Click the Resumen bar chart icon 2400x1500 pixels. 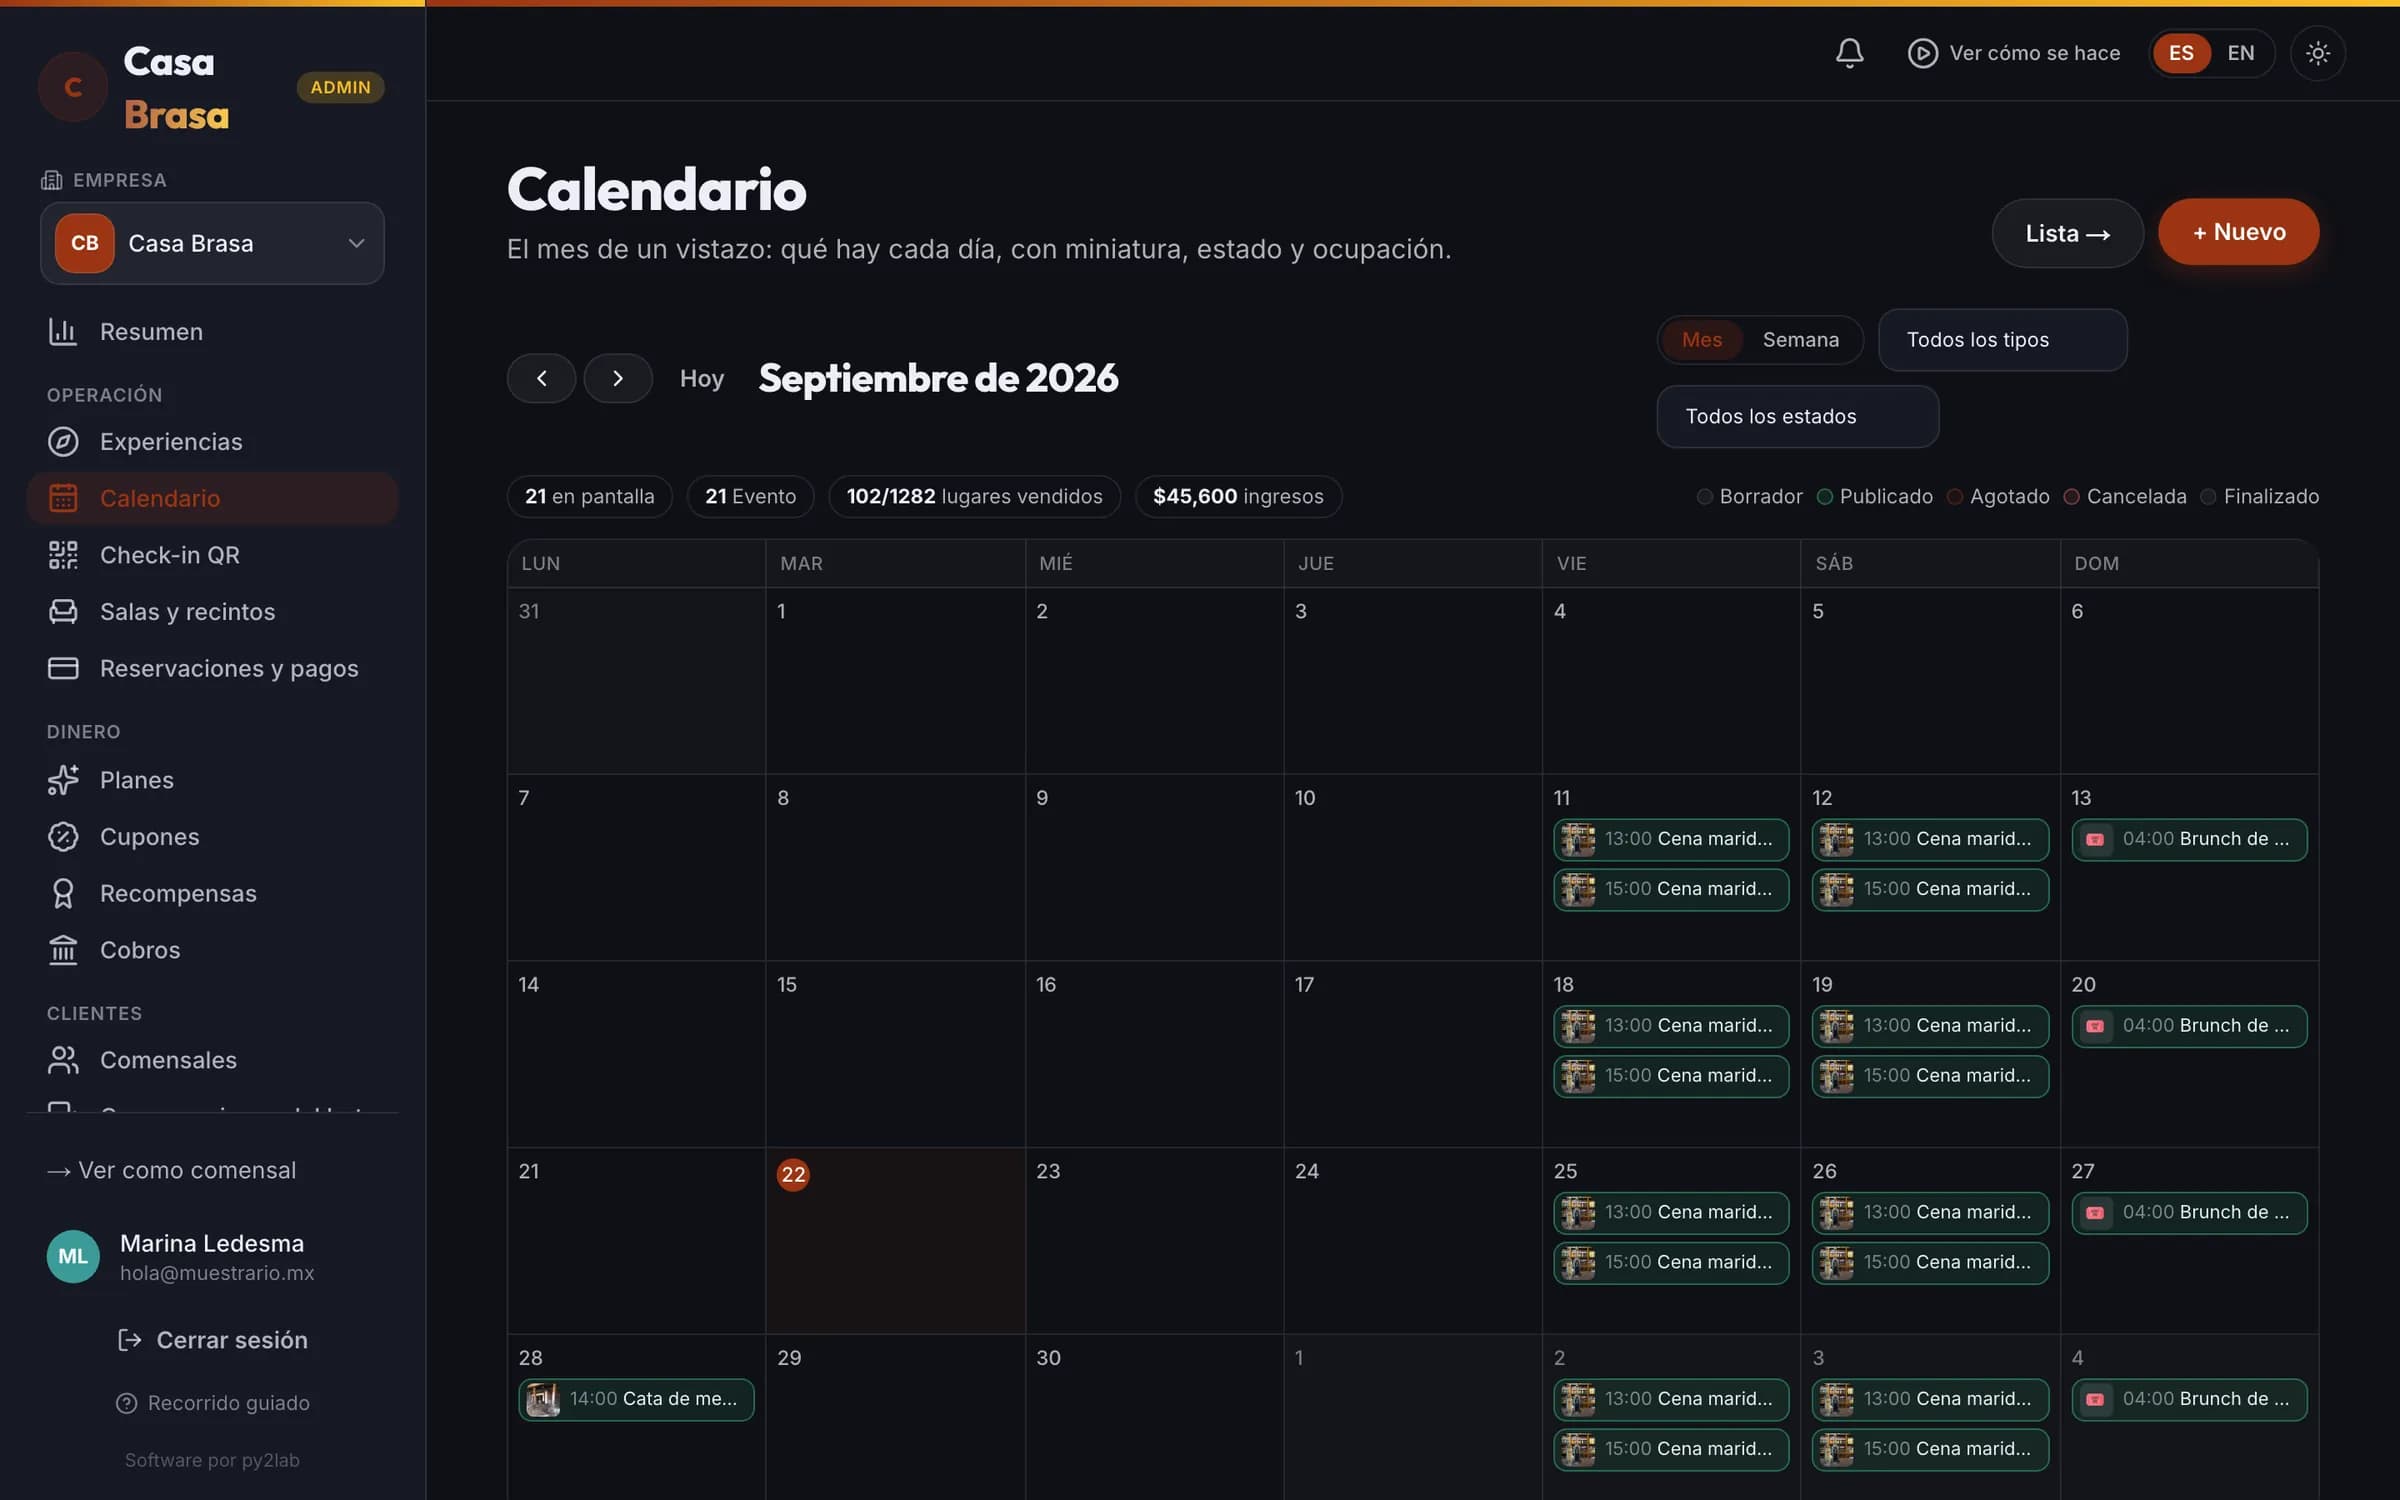[x=63, y=331]
